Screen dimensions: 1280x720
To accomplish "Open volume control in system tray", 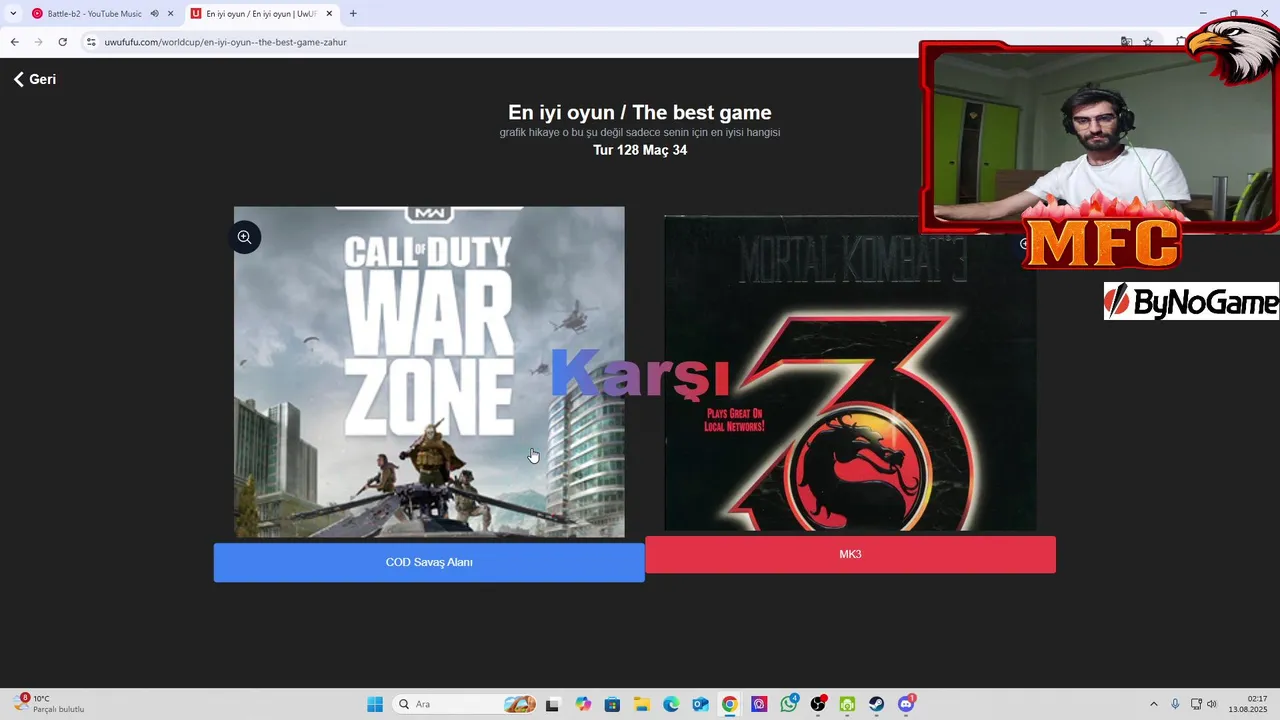I will pyautogui.click(x=1212, y=704).
